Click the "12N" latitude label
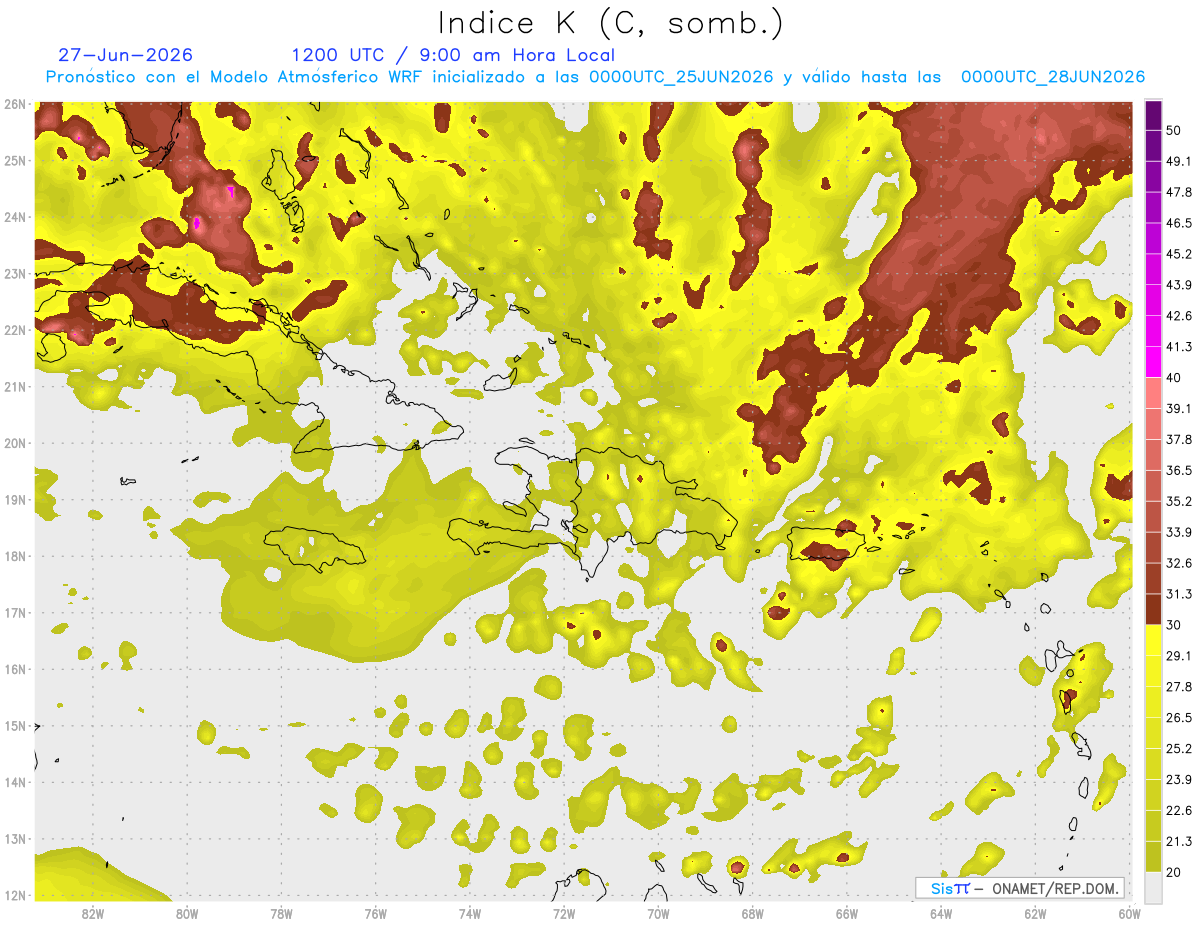1200x927 pixels. point(14,895)
